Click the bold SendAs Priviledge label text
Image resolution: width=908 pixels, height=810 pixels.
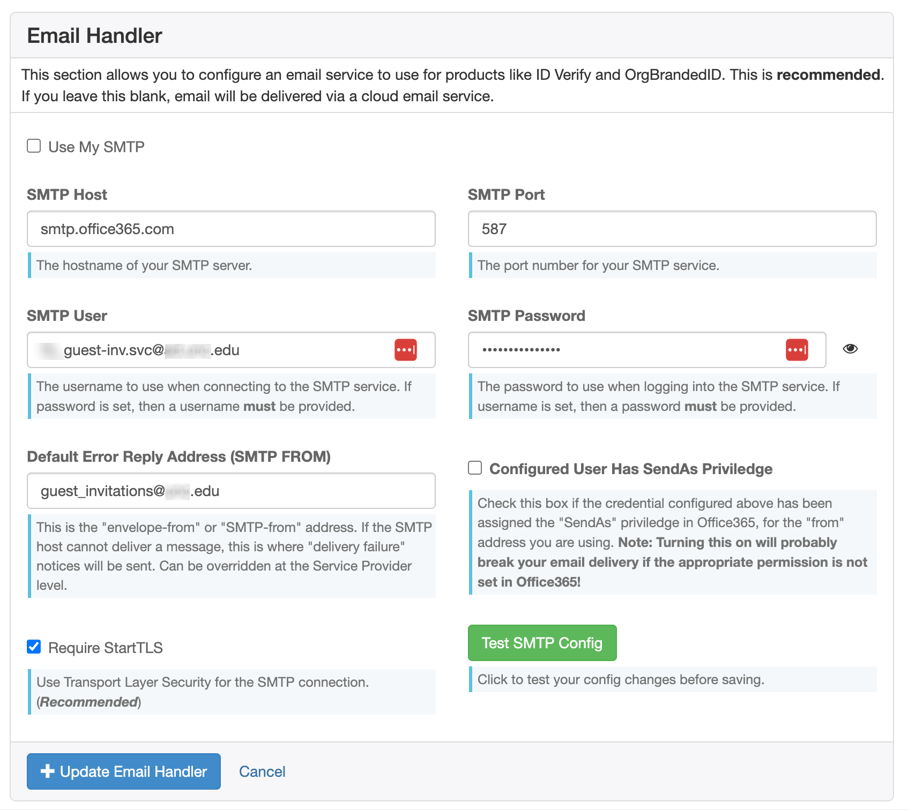pyautogui.click(x=631, y=469)
